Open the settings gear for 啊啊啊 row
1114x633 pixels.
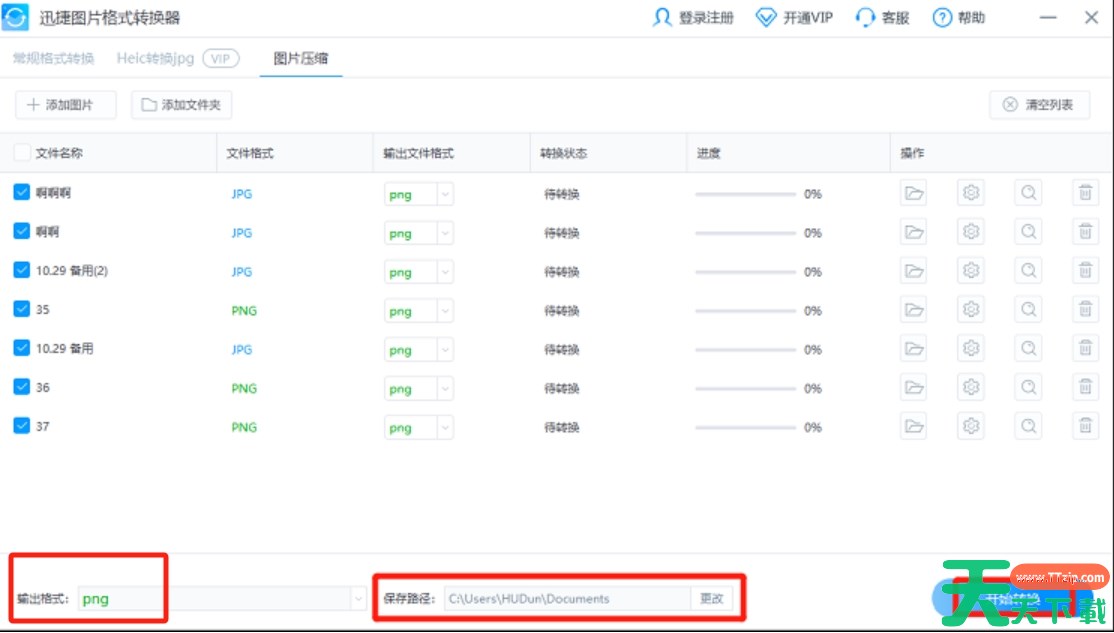point(970,193)
